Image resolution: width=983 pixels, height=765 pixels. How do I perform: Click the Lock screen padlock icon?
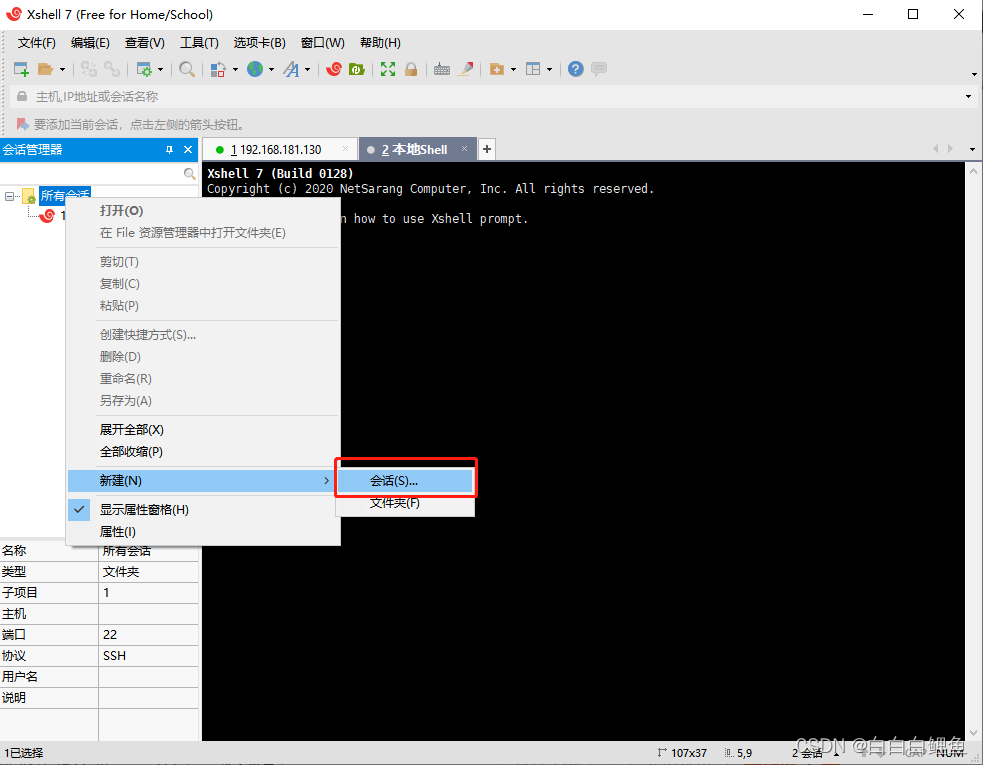[x=411, y=69]
